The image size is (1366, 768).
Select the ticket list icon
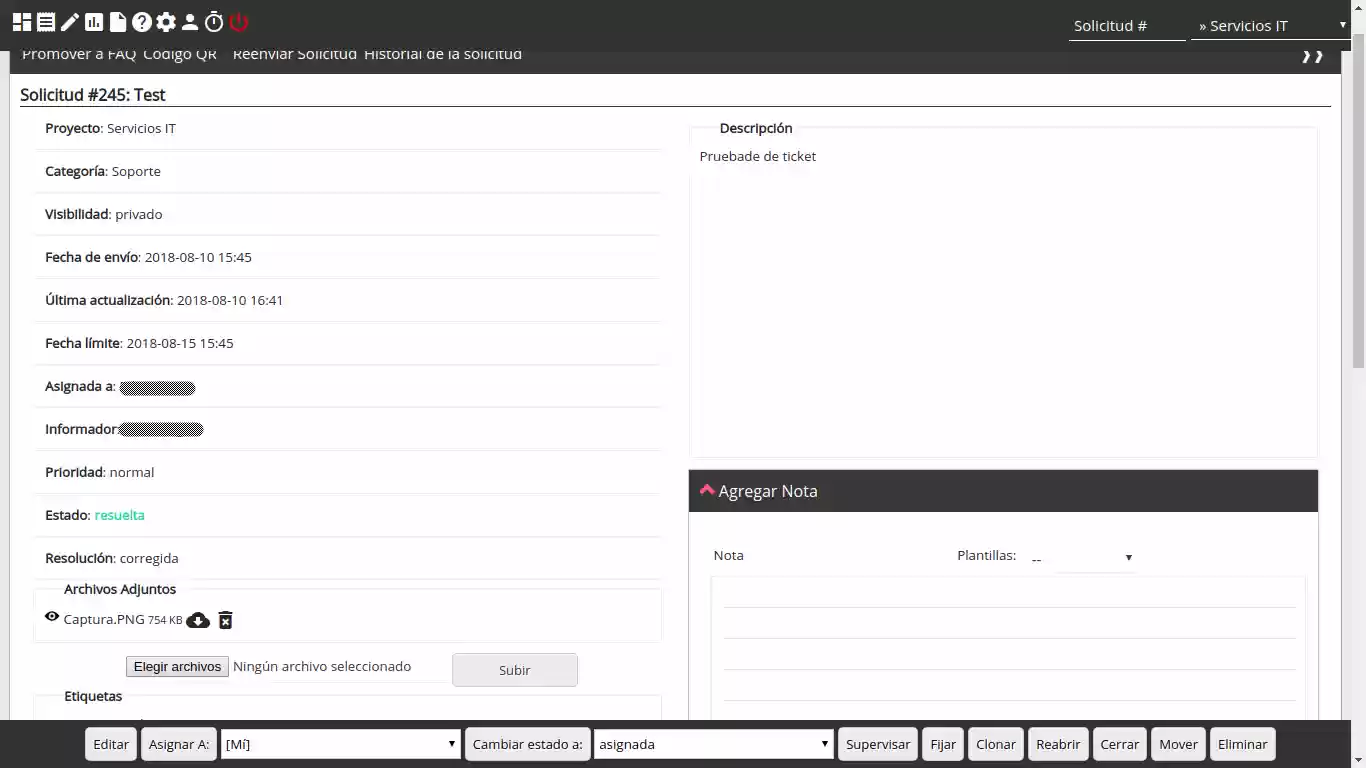click(x=46, y=20)
